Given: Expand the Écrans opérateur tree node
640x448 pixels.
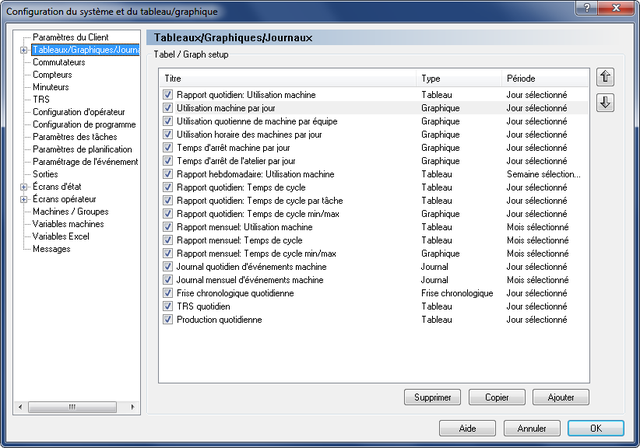Looking at the screenshot, I should point(24,200).
